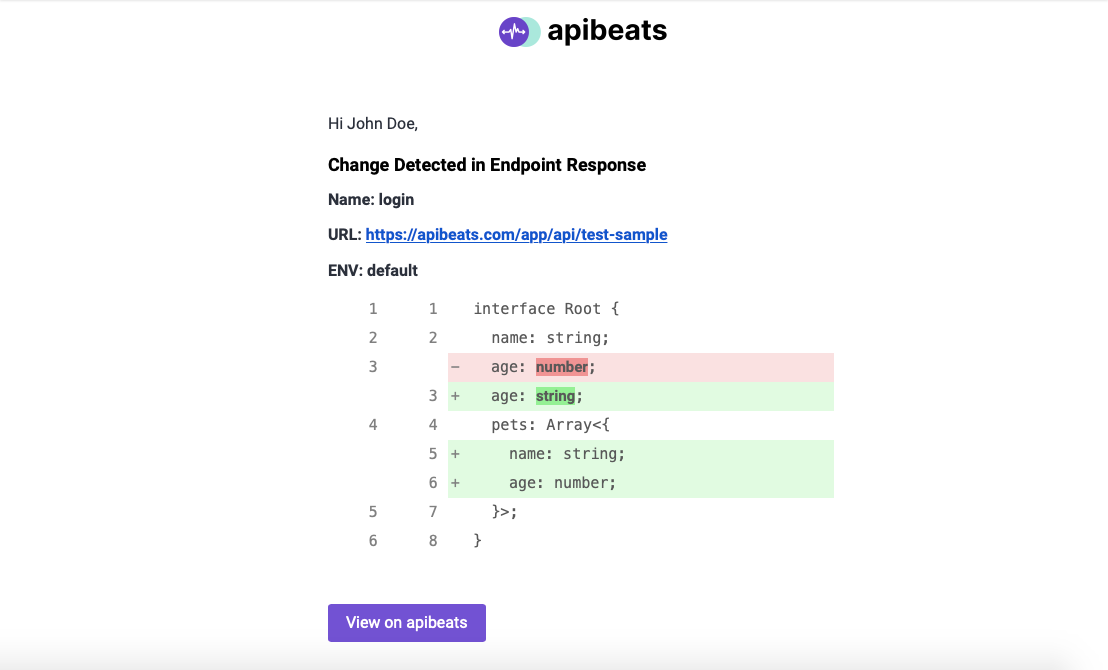Click the interface Root opening line
The height and width of the screenshot is (670, 1108).
(547, 308)
